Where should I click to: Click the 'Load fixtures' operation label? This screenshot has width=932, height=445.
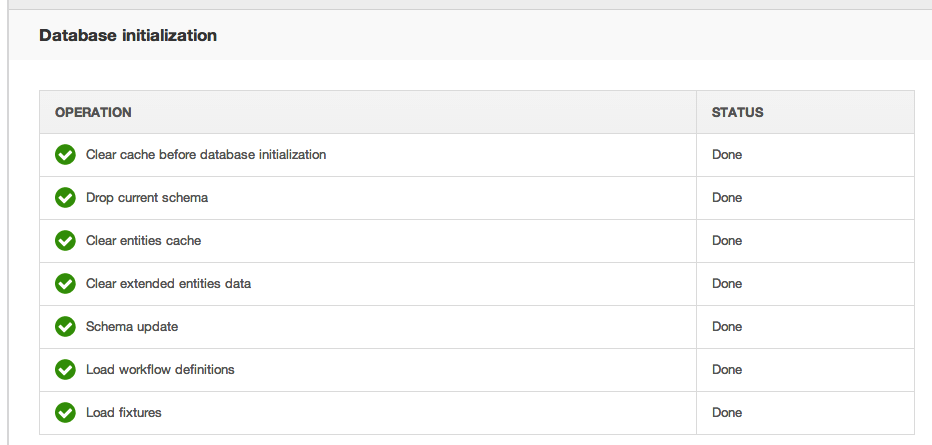point(124,412)
